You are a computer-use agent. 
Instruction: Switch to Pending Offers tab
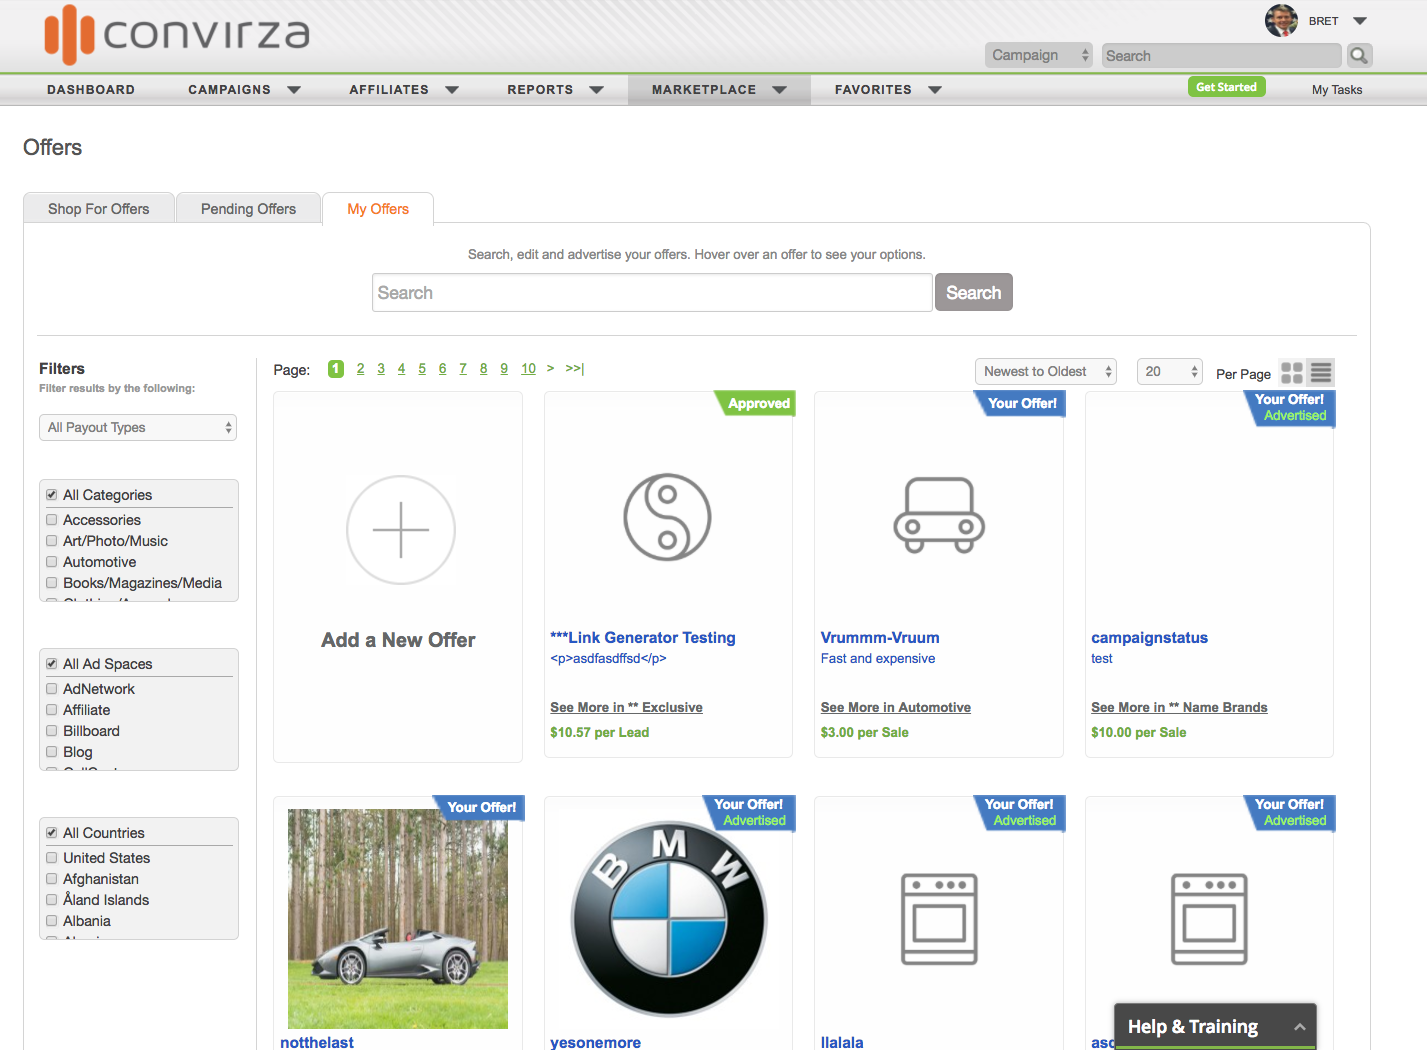[x=249, y=209]
